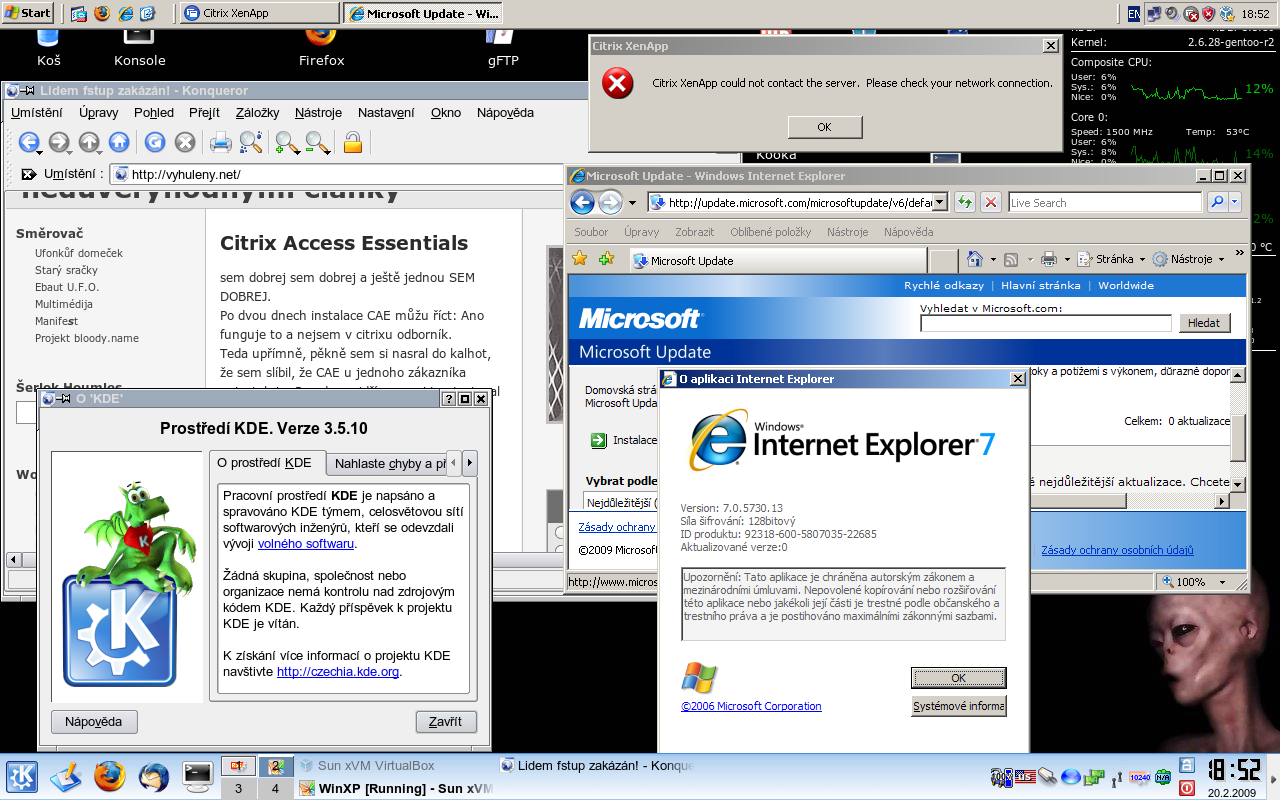The image size is (1280, 800).
Task: Zoom in with Konqueror's magnifier plus icon
Action: click(x=287, y=142)
